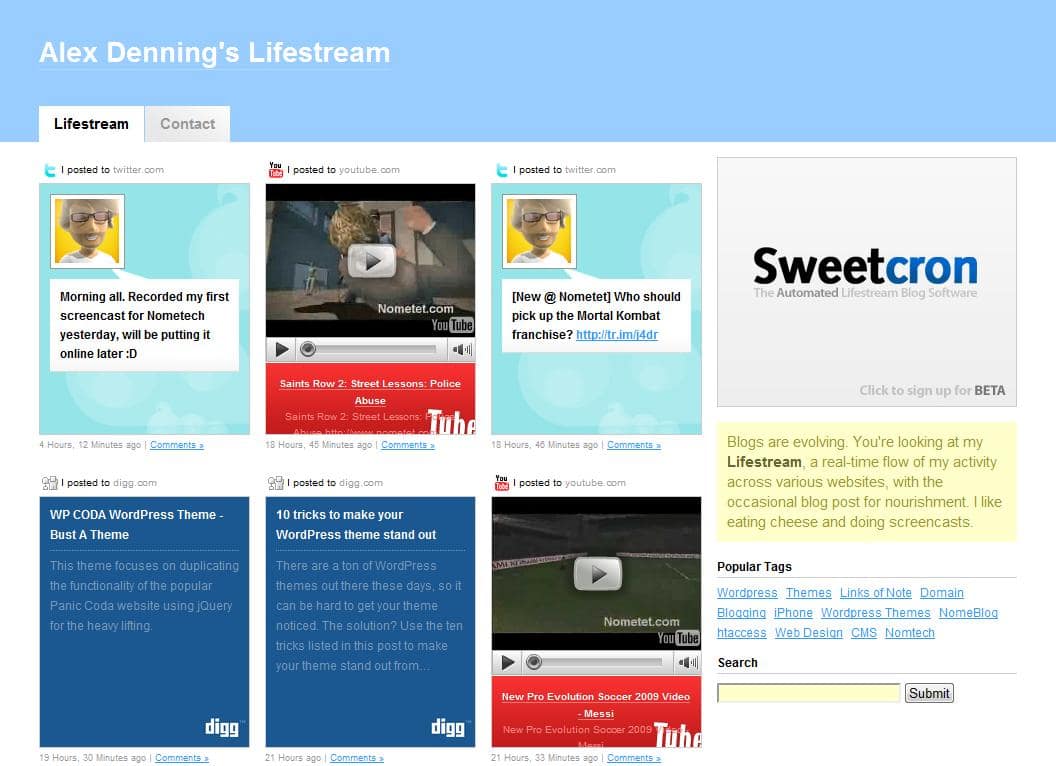Screen dimensions: 1056x766
Task: Click the YouTube watermark on the Saints Row video
Action: 451,324
